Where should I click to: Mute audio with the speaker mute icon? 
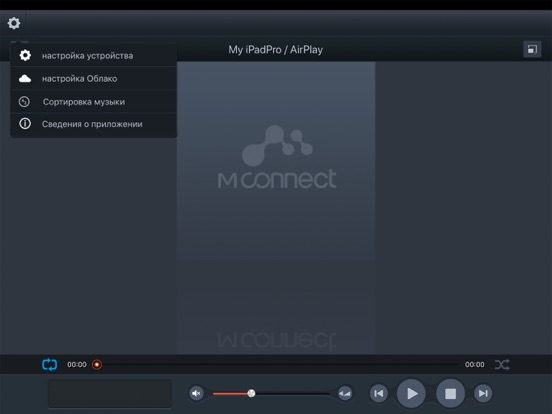click(x=196, y=393)
